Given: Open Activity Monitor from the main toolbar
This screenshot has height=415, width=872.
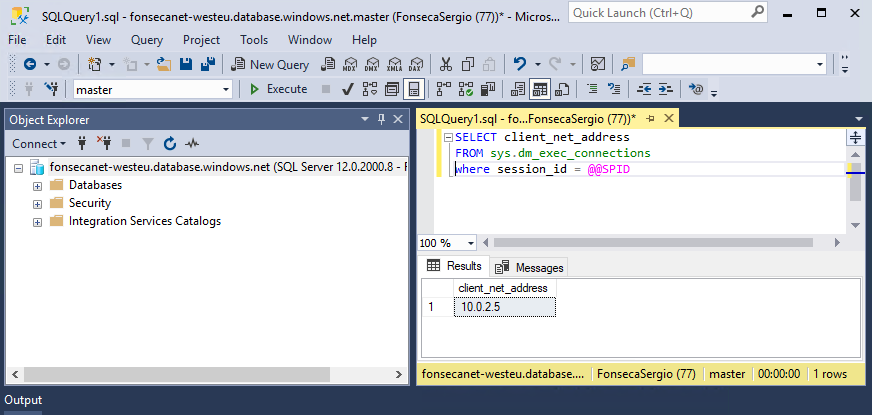Looking at the screenshot, I should pos(598,65).
